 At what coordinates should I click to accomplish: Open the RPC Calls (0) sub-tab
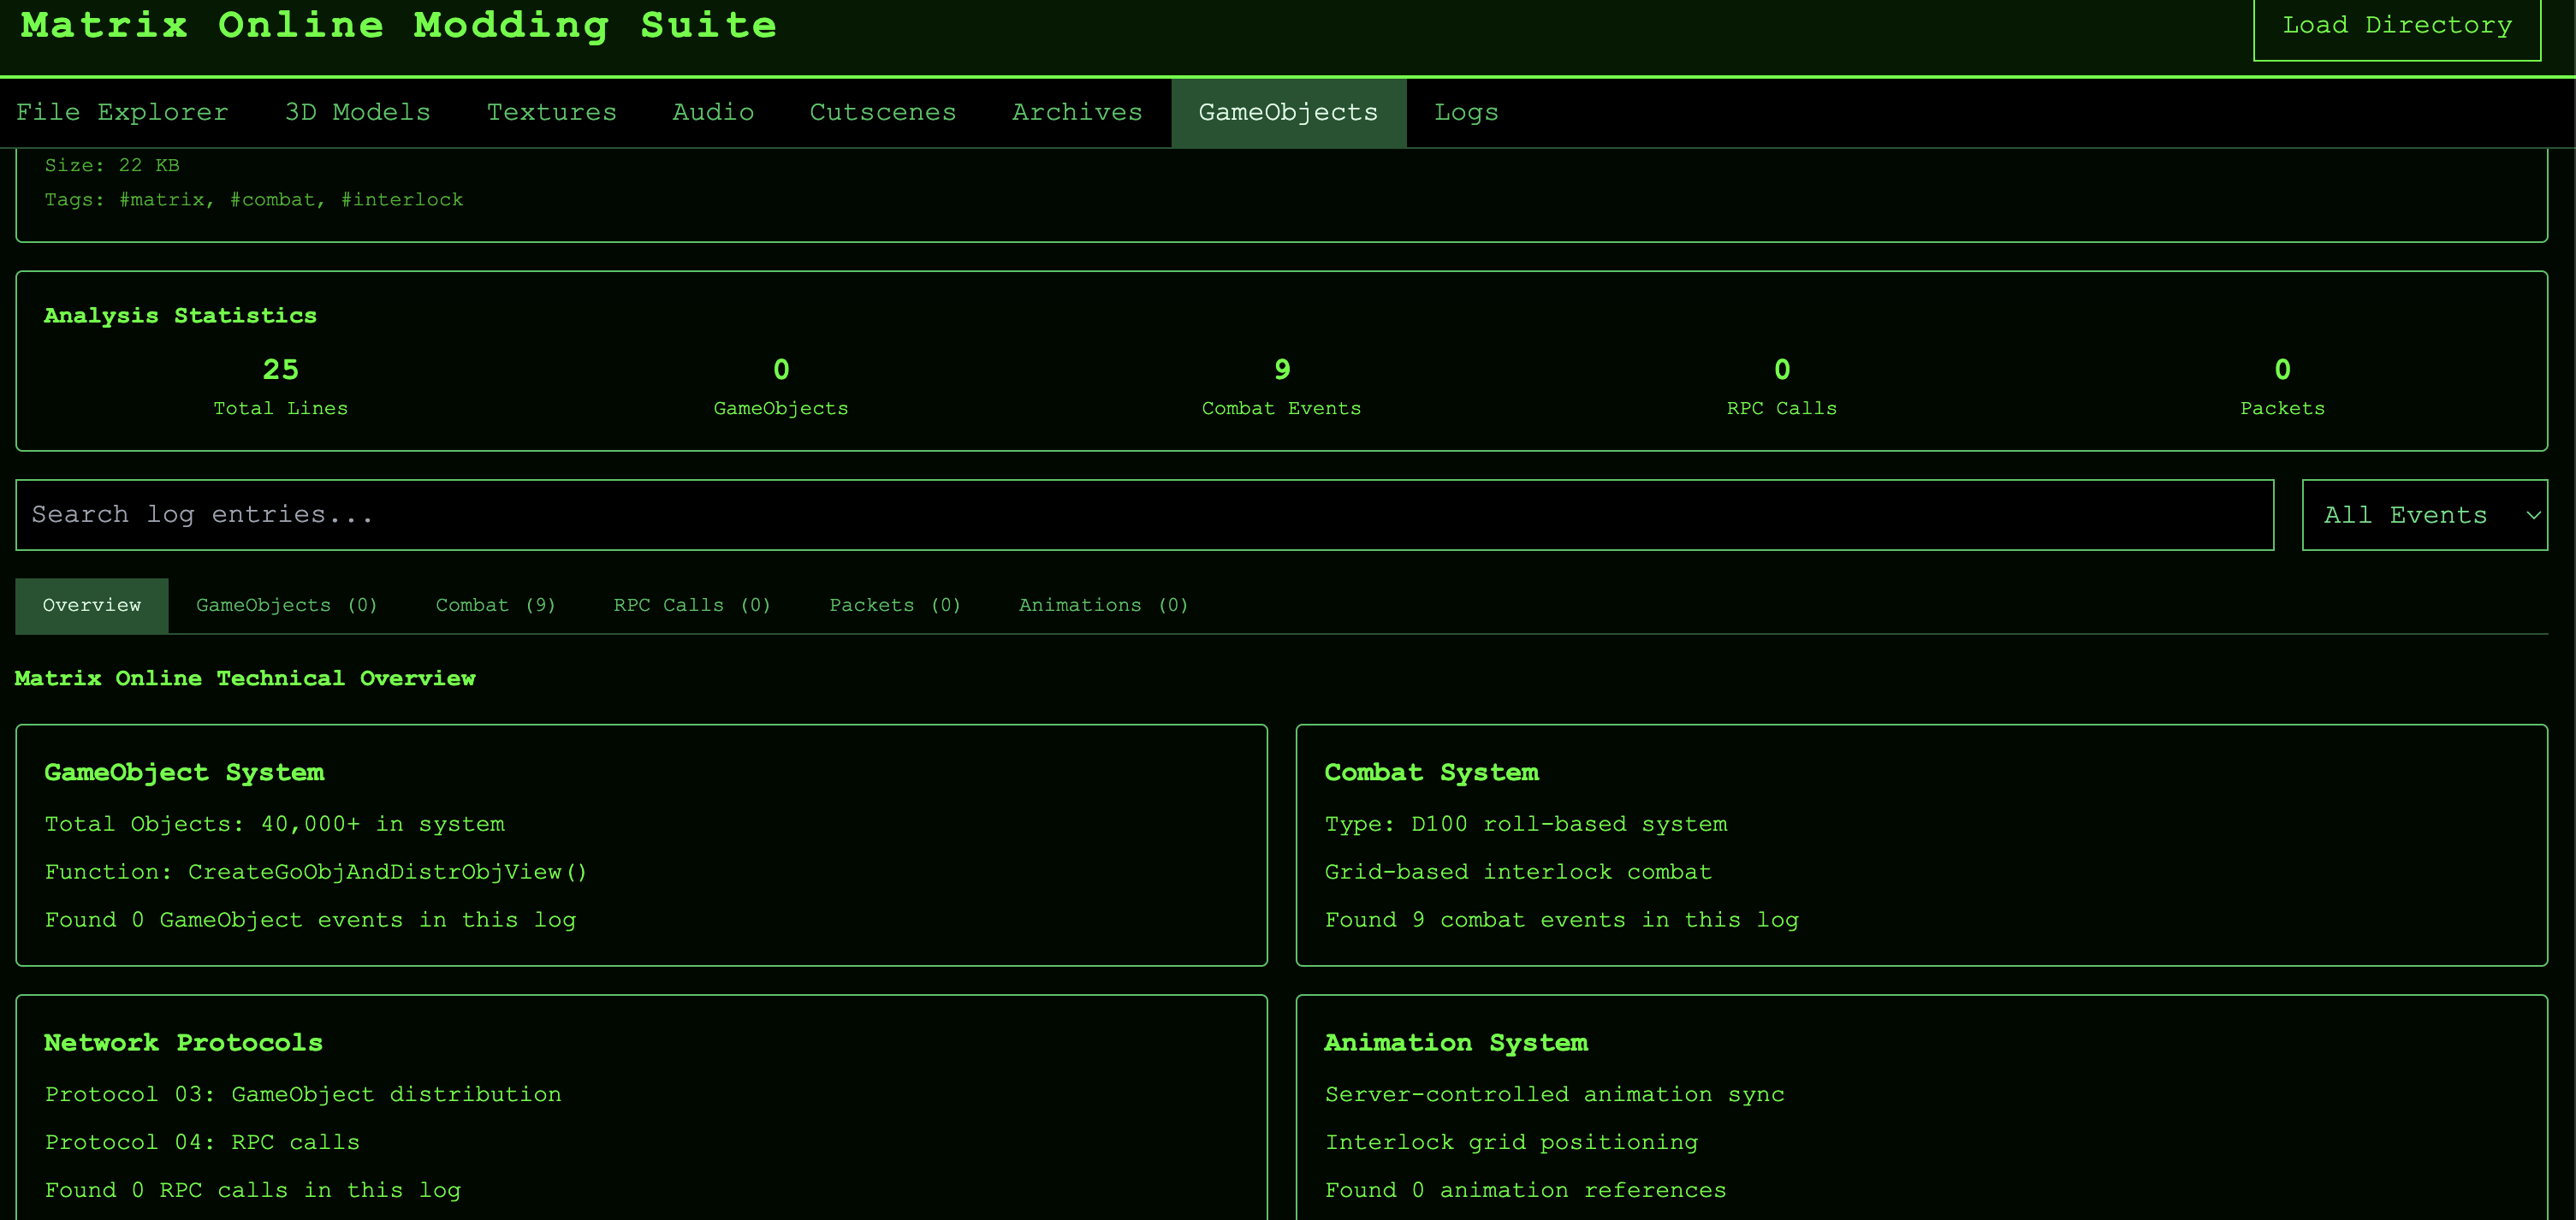pyautogui.click(x=692, y=606)
